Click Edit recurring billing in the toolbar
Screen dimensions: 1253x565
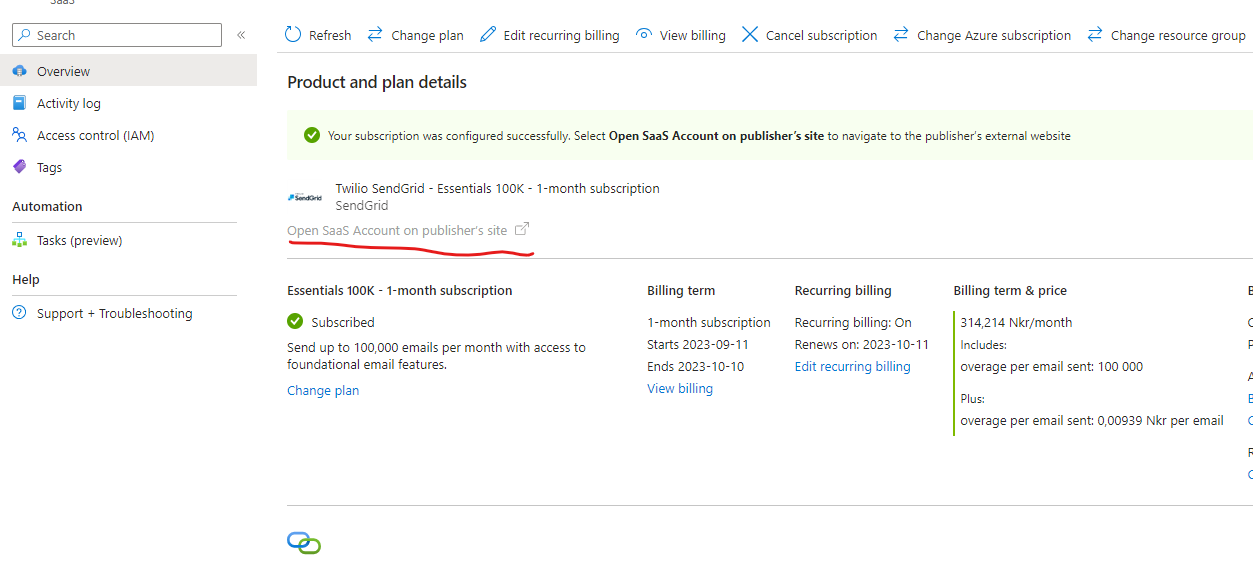[550, 35]
